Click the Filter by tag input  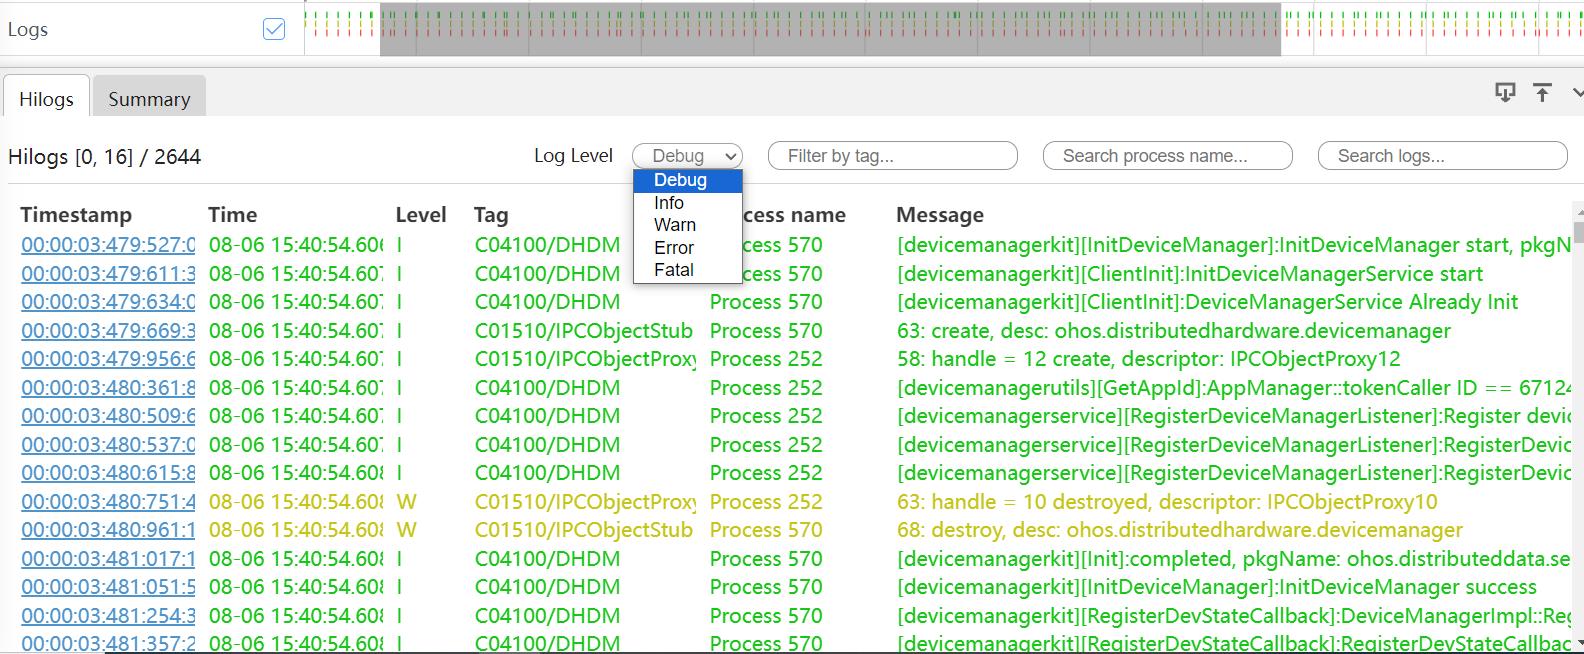point(893,156)
